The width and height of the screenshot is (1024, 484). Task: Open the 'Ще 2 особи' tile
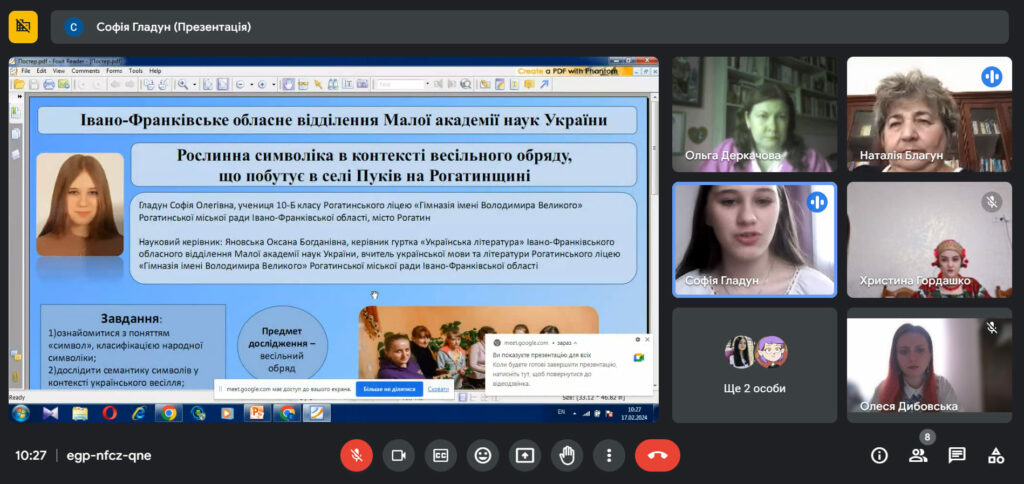click(754, 364)
